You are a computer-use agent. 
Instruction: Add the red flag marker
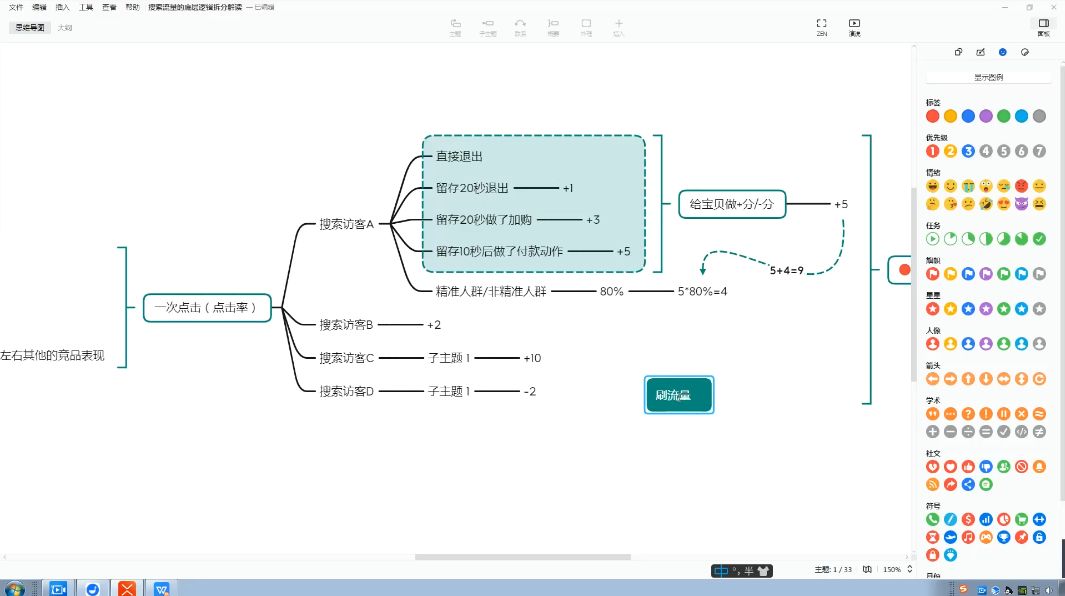pos(933,274)
